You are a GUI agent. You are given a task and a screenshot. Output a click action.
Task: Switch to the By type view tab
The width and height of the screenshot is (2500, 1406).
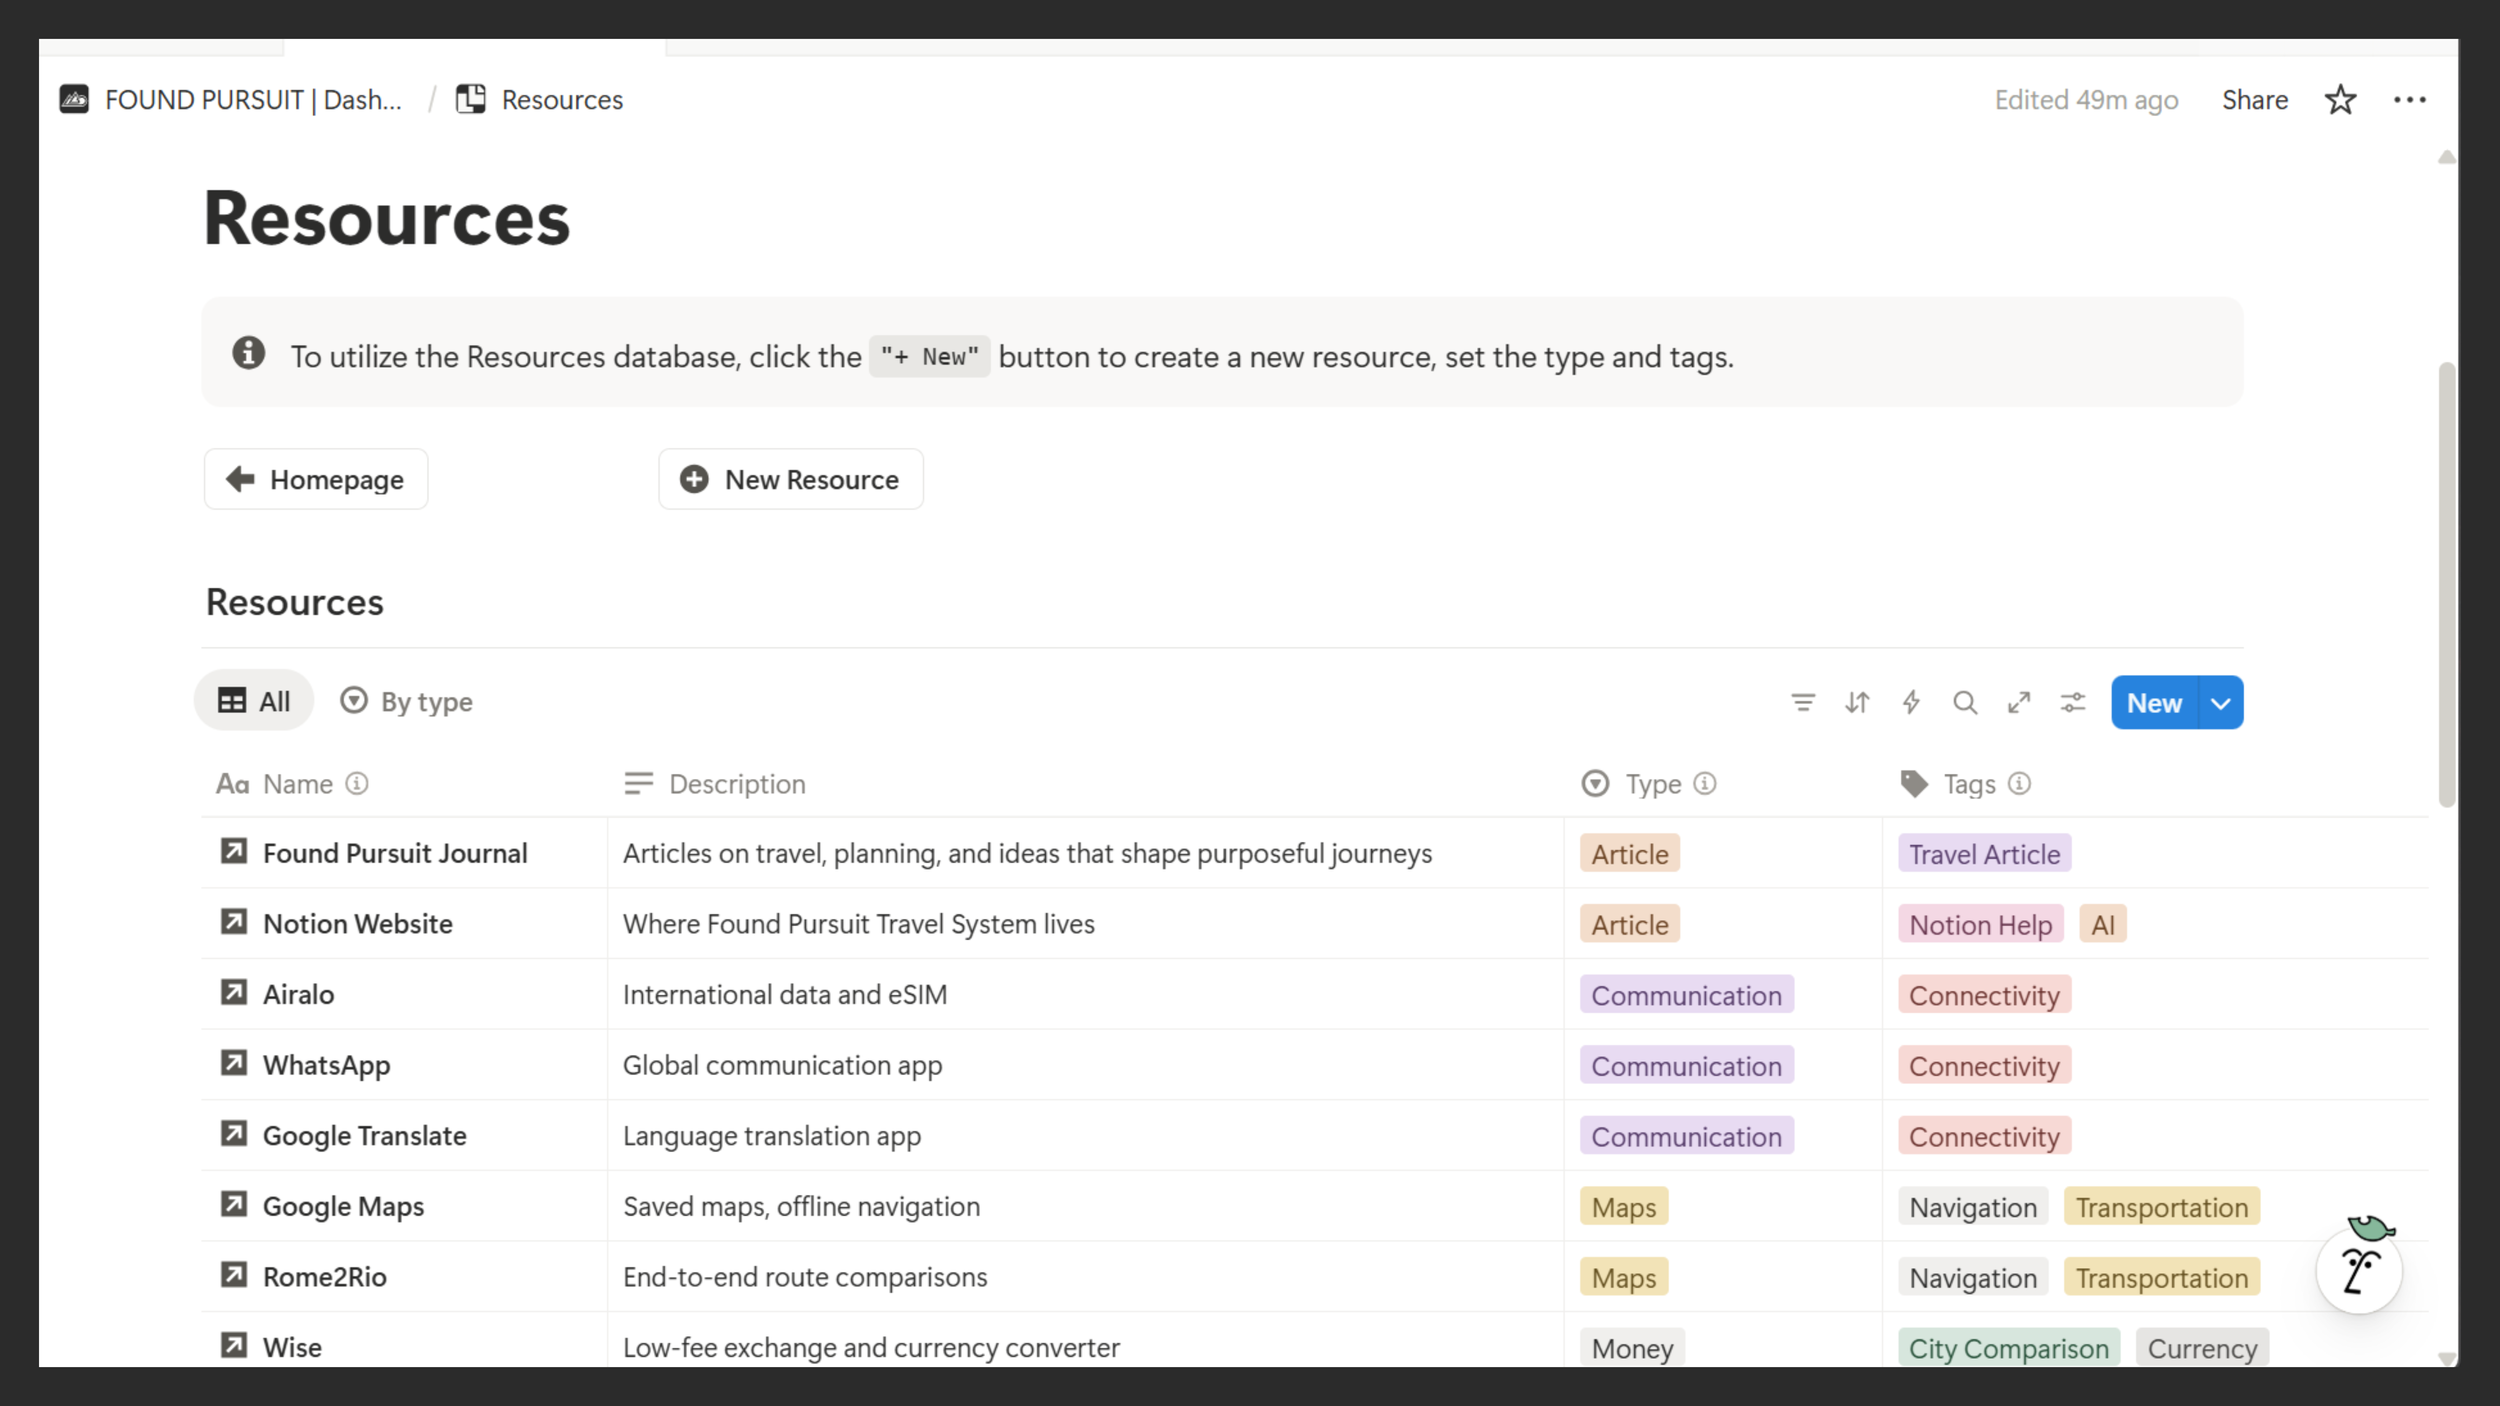tap(407, 702)
